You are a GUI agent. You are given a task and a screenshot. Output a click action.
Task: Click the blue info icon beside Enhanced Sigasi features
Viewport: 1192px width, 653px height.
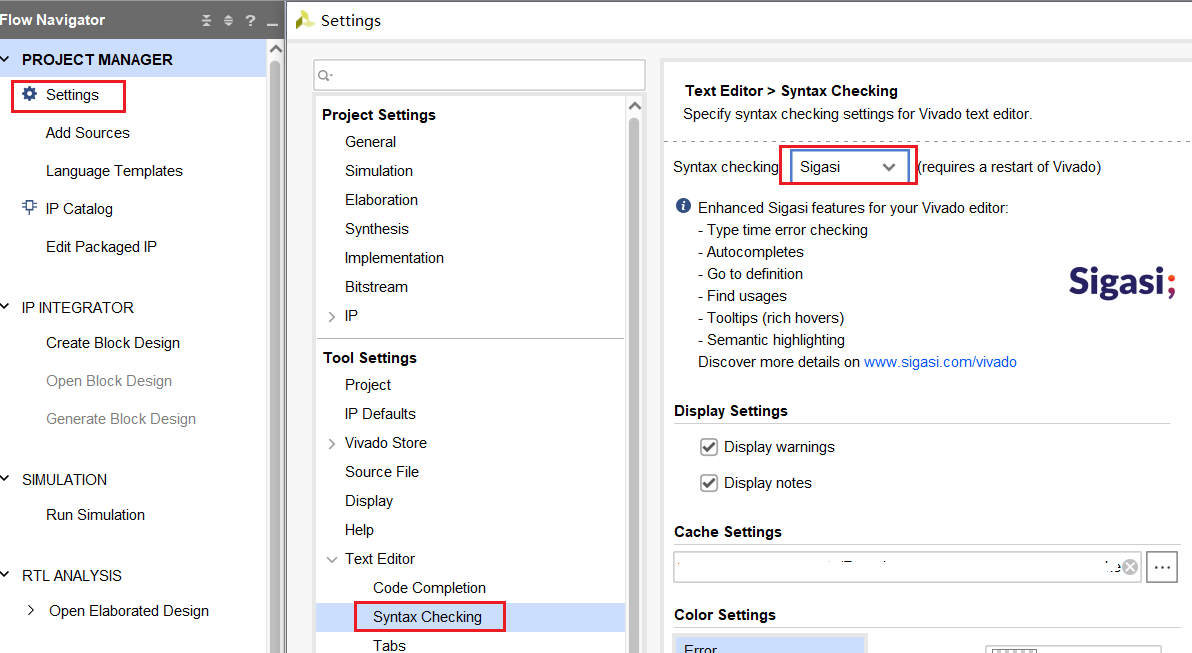[x=683, y=206]
